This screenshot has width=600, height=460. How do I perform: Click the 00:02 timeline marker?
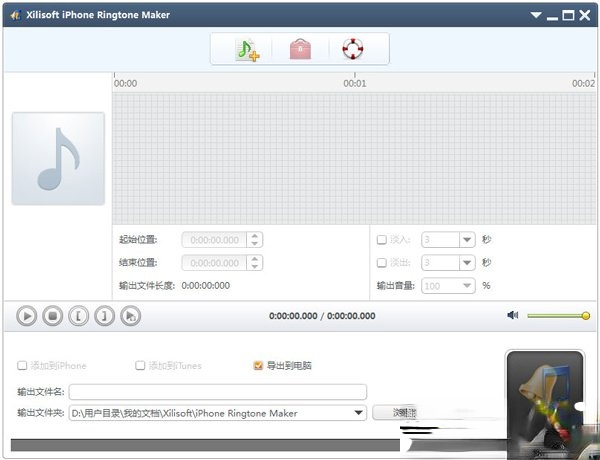click(584, 83)
